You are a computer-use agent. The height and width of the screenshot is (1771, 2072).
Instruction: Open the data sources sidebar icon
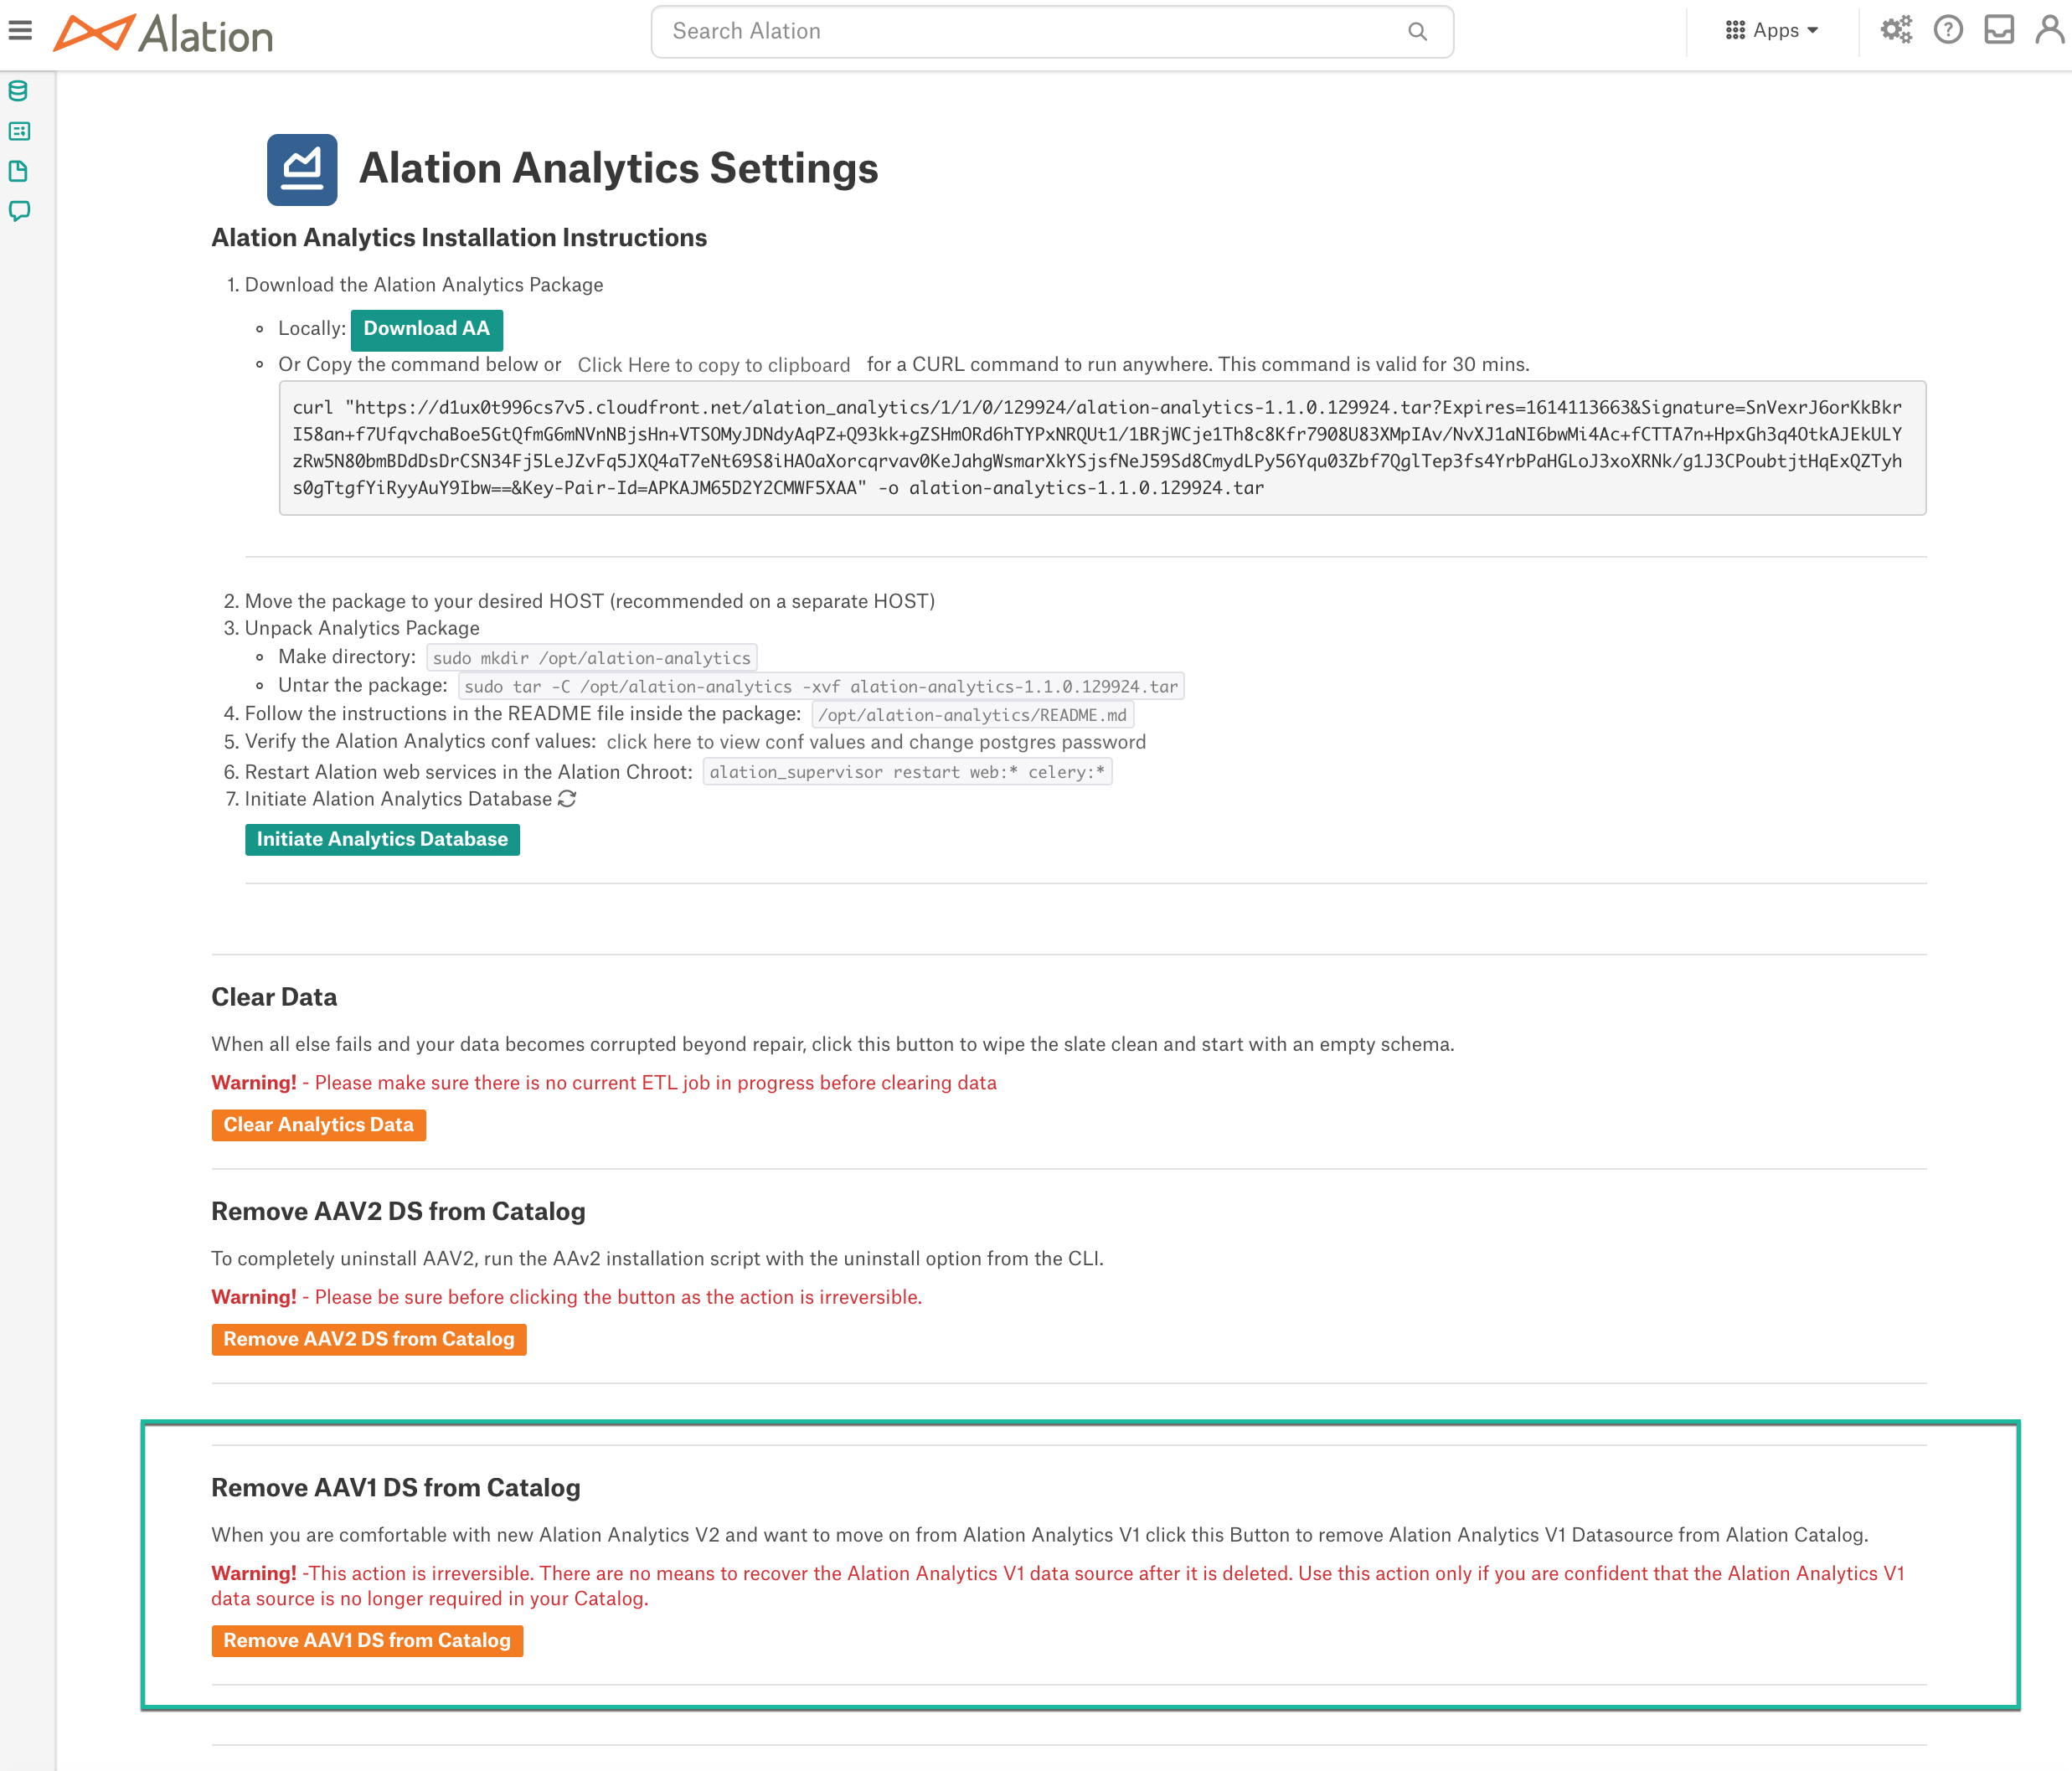(x=18, y=91)
